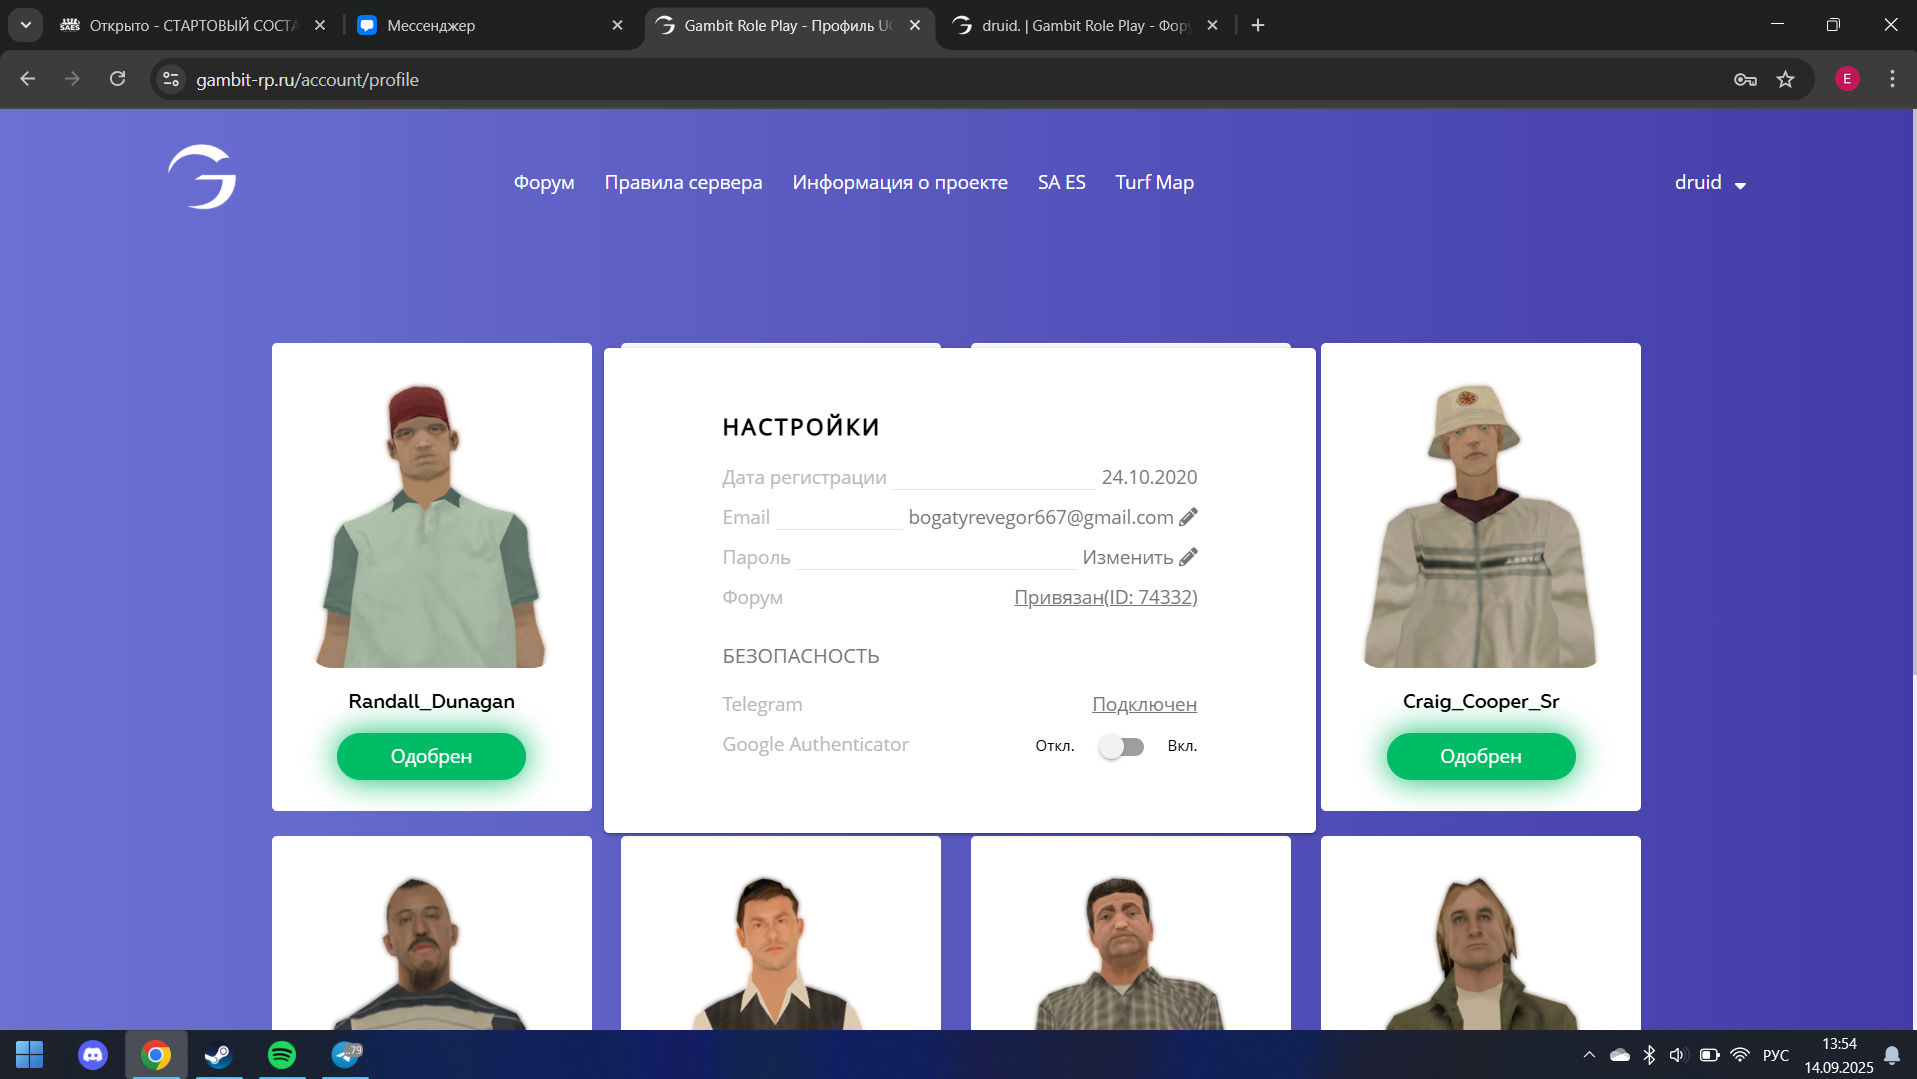The image size is (1917, 1079).
Task: Select Craig_Cooper_Sr character image
Action: point(1480,525)
